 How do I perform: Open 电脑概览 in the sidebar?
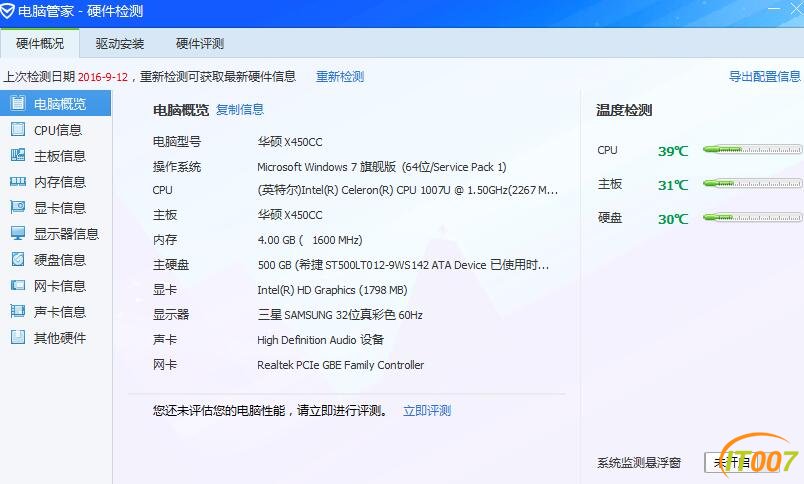coord(55,104)
